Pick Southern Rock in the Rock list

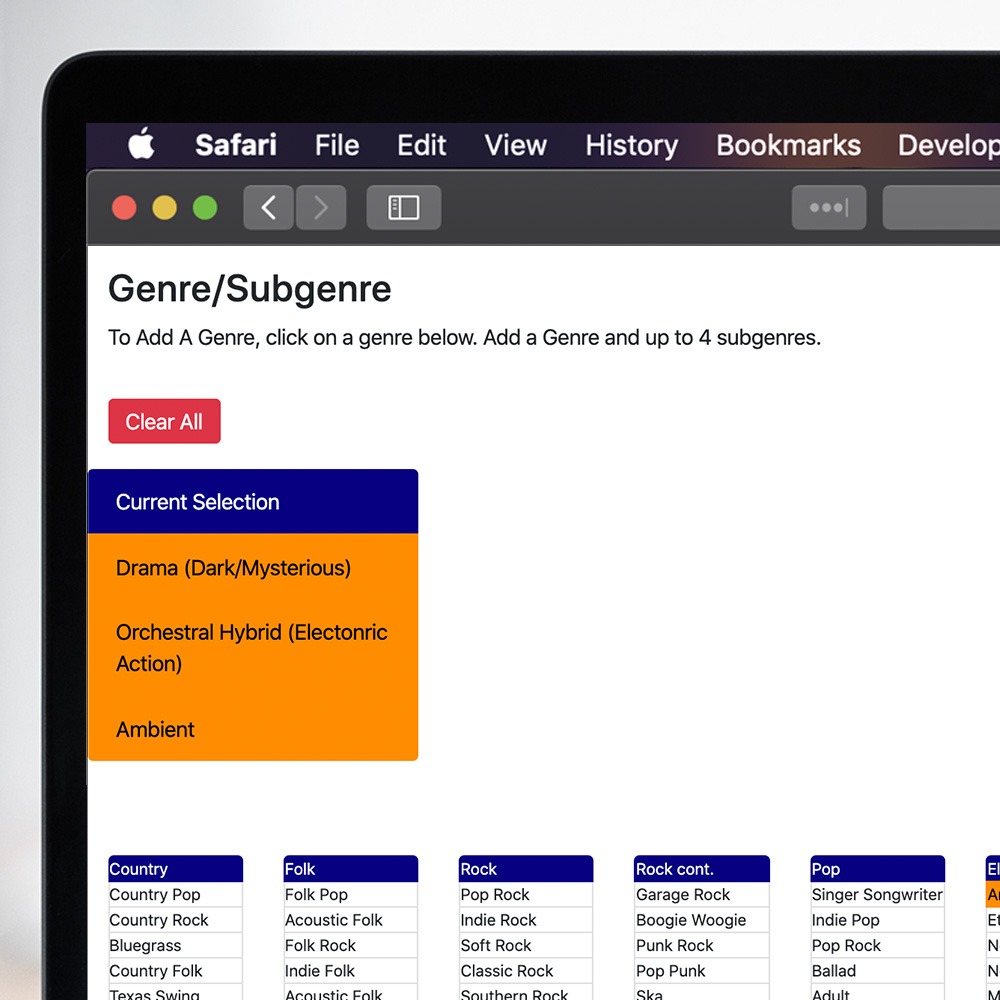click(526, 992)
